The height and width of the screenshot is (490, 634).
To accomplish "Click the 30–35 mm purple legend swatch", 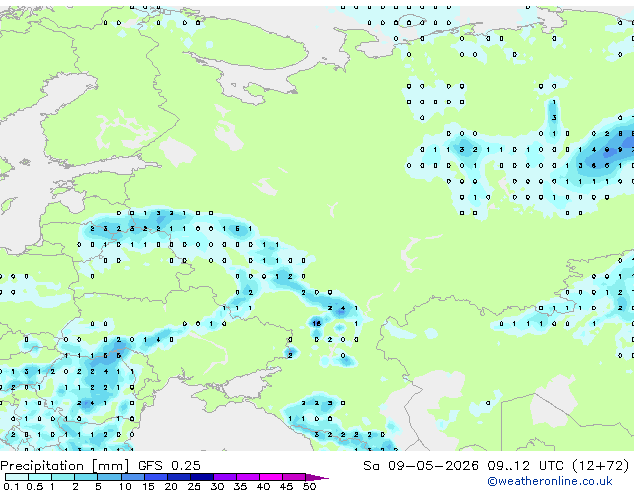I will (x=225, y=477).
